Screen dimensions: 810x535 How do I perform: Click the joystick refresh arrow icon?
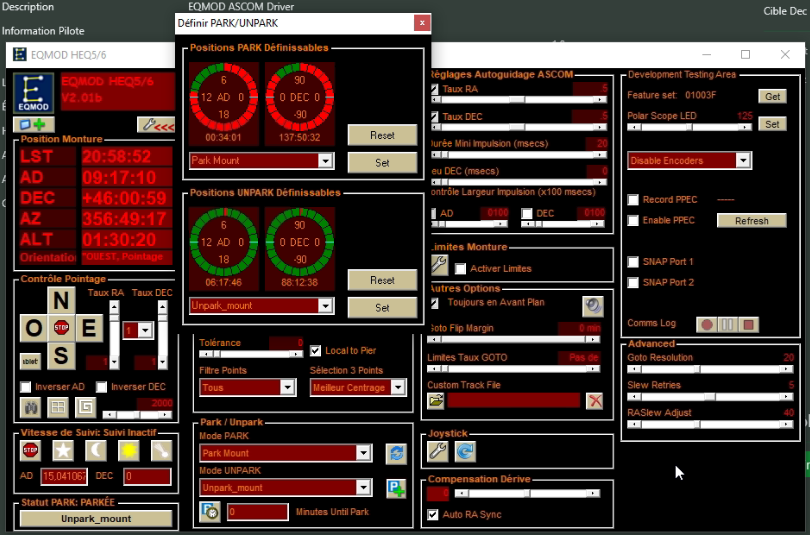pyautogui.click(x=465, y=451)
